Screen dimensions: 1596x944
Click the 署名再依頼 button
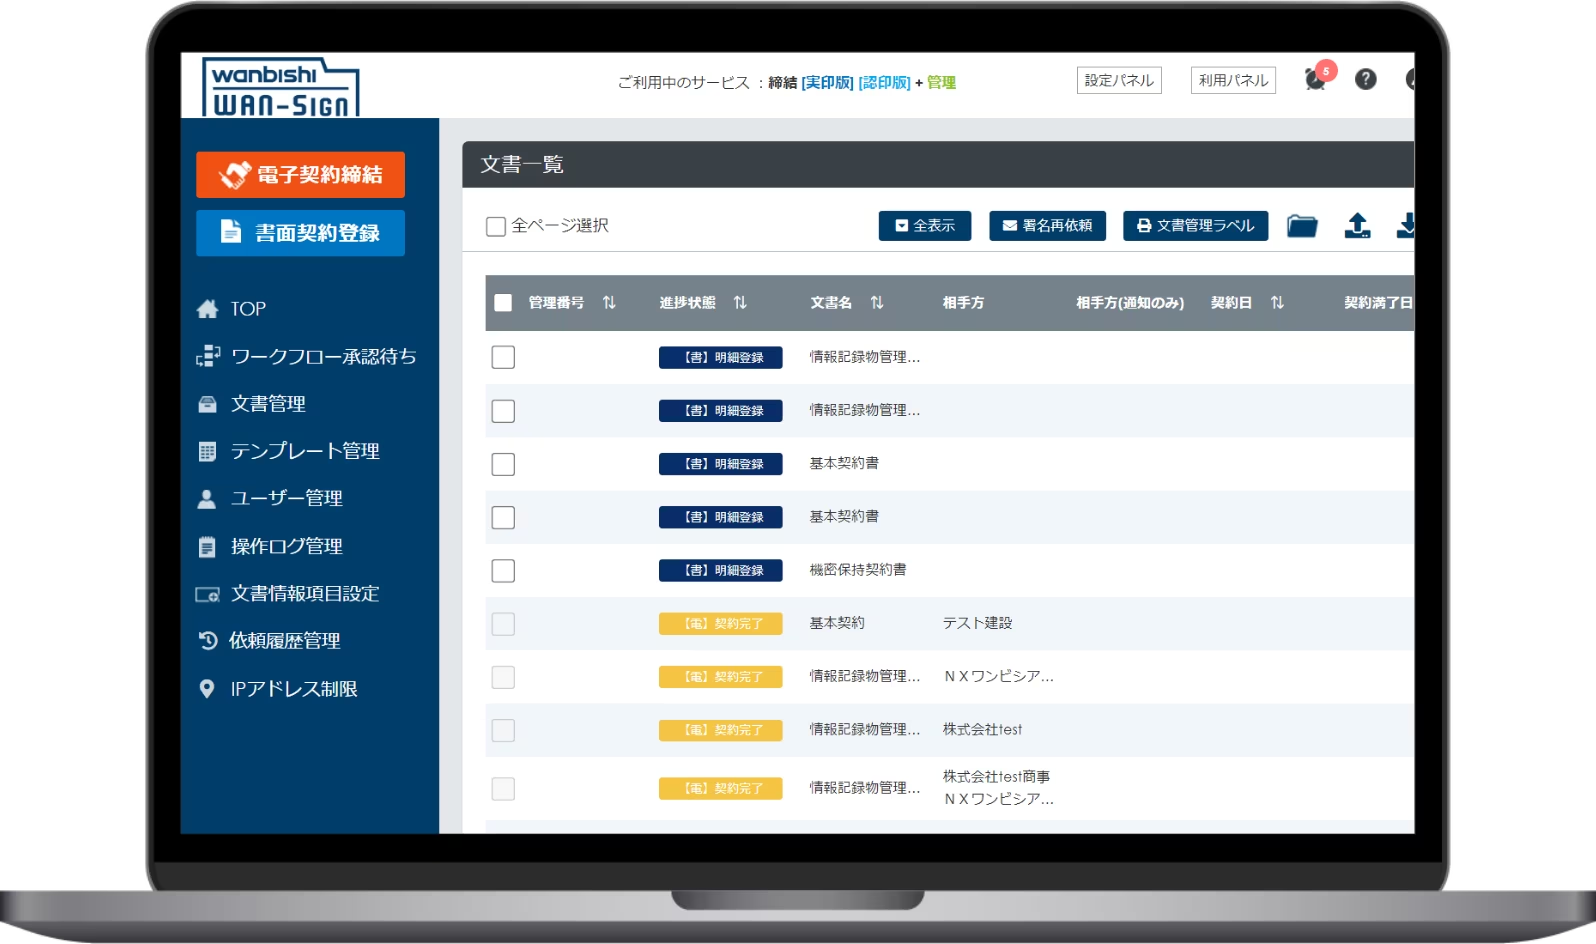point(1048,226)
